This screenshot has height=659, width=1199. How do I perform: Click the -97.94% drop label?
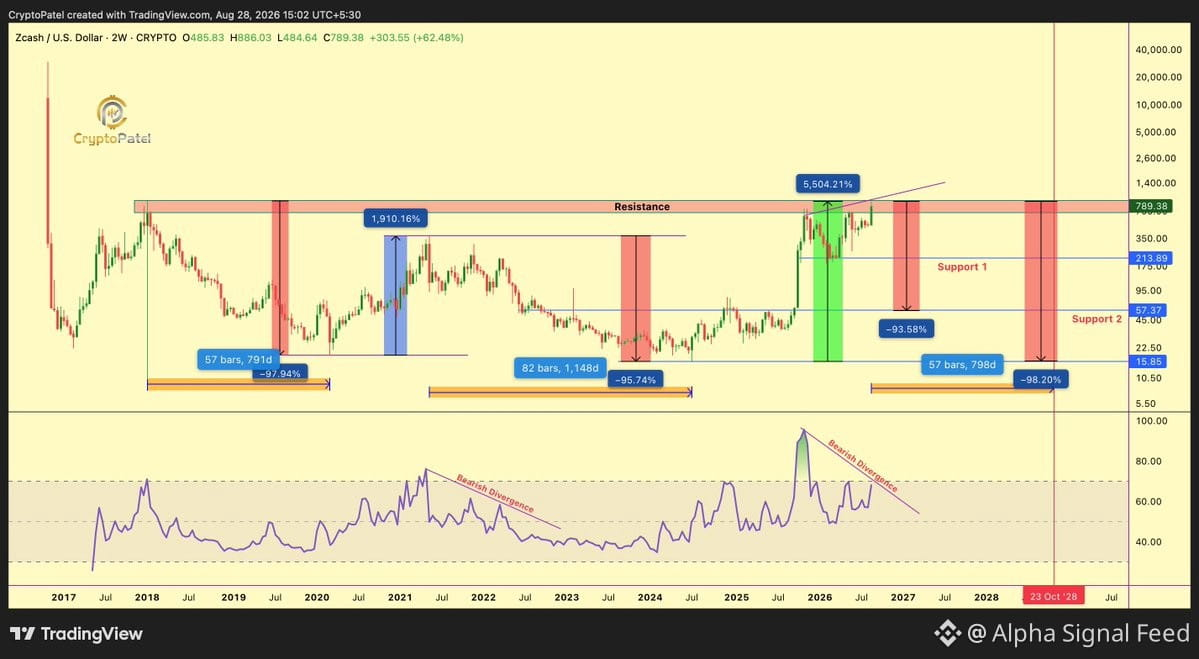pyautogui.click(x=280, y=373)
